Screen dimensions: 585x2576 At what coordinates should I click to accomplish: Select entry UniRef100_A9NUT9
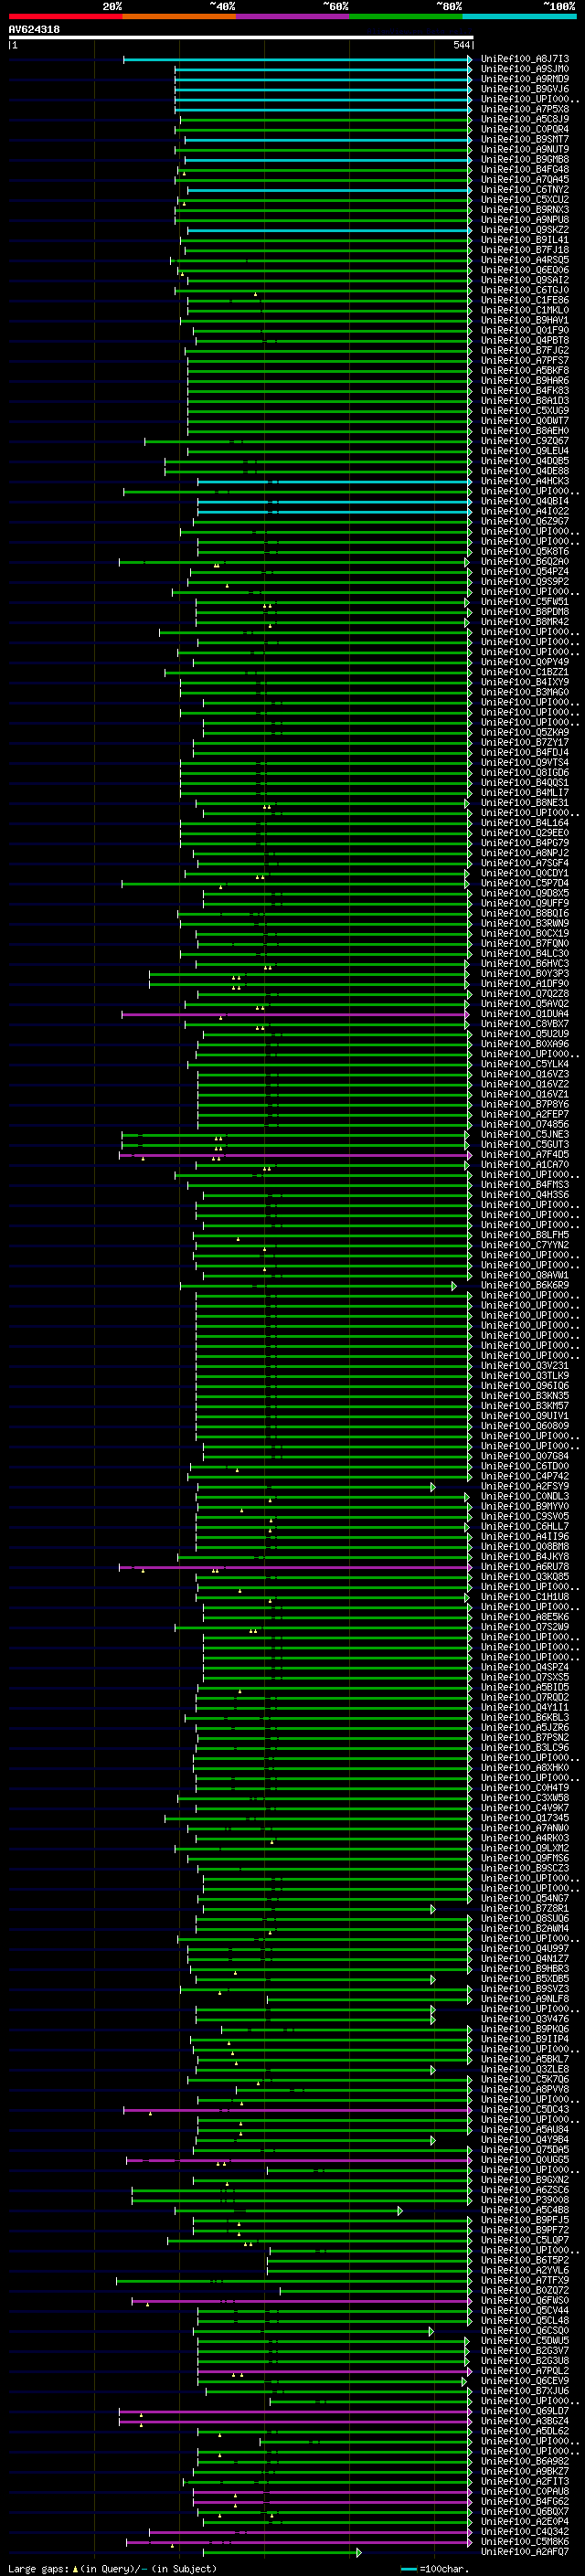point(525,149)
